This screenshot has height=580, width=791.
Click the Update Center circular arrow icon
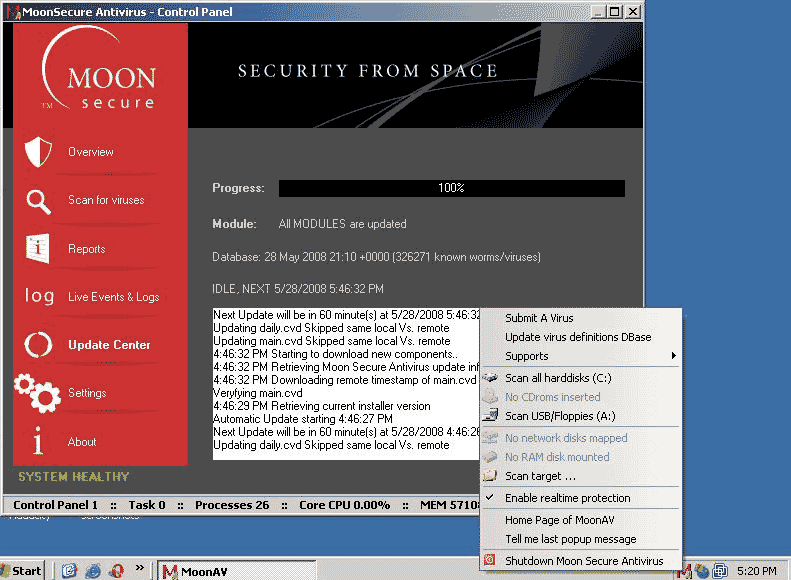[38, 345]
